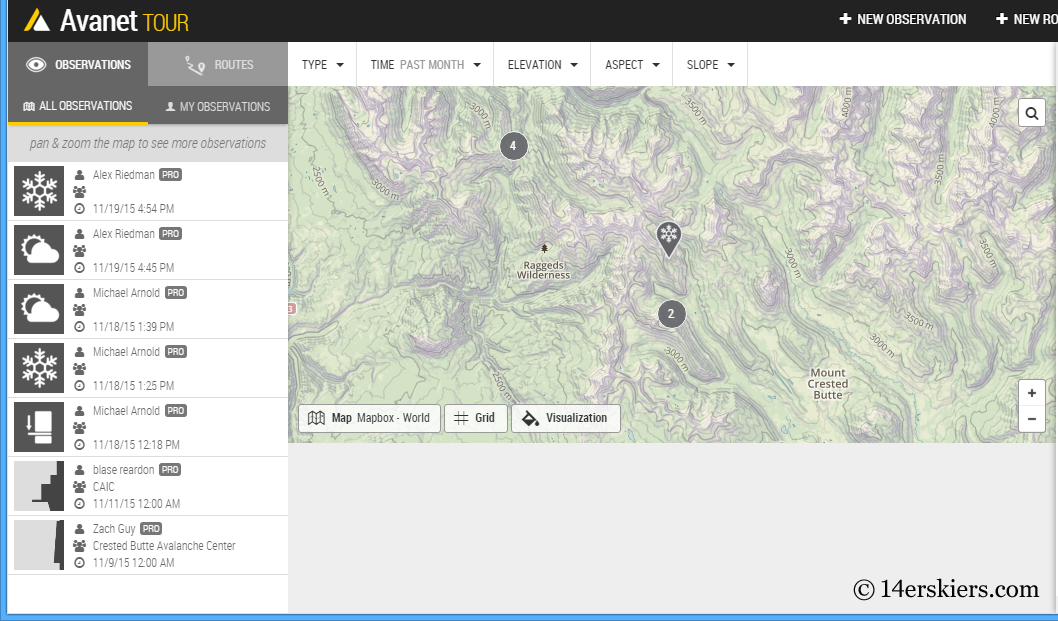The height and width of the screenshot is (621, 1058).
Task: Click the route icon in Routes tab
Action: click(x=195, y=65)
